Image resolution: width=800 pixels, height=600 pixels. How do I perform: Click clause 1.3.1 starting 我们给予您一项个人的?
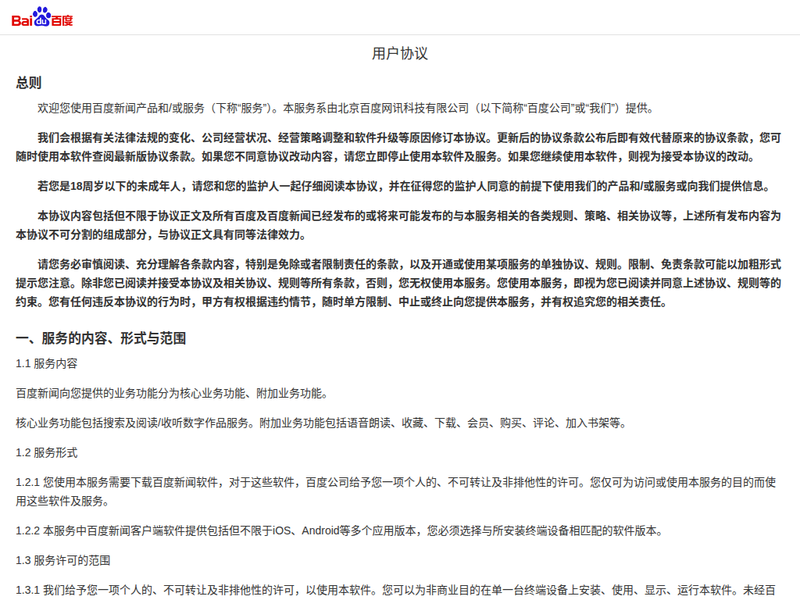coord(396,590)
